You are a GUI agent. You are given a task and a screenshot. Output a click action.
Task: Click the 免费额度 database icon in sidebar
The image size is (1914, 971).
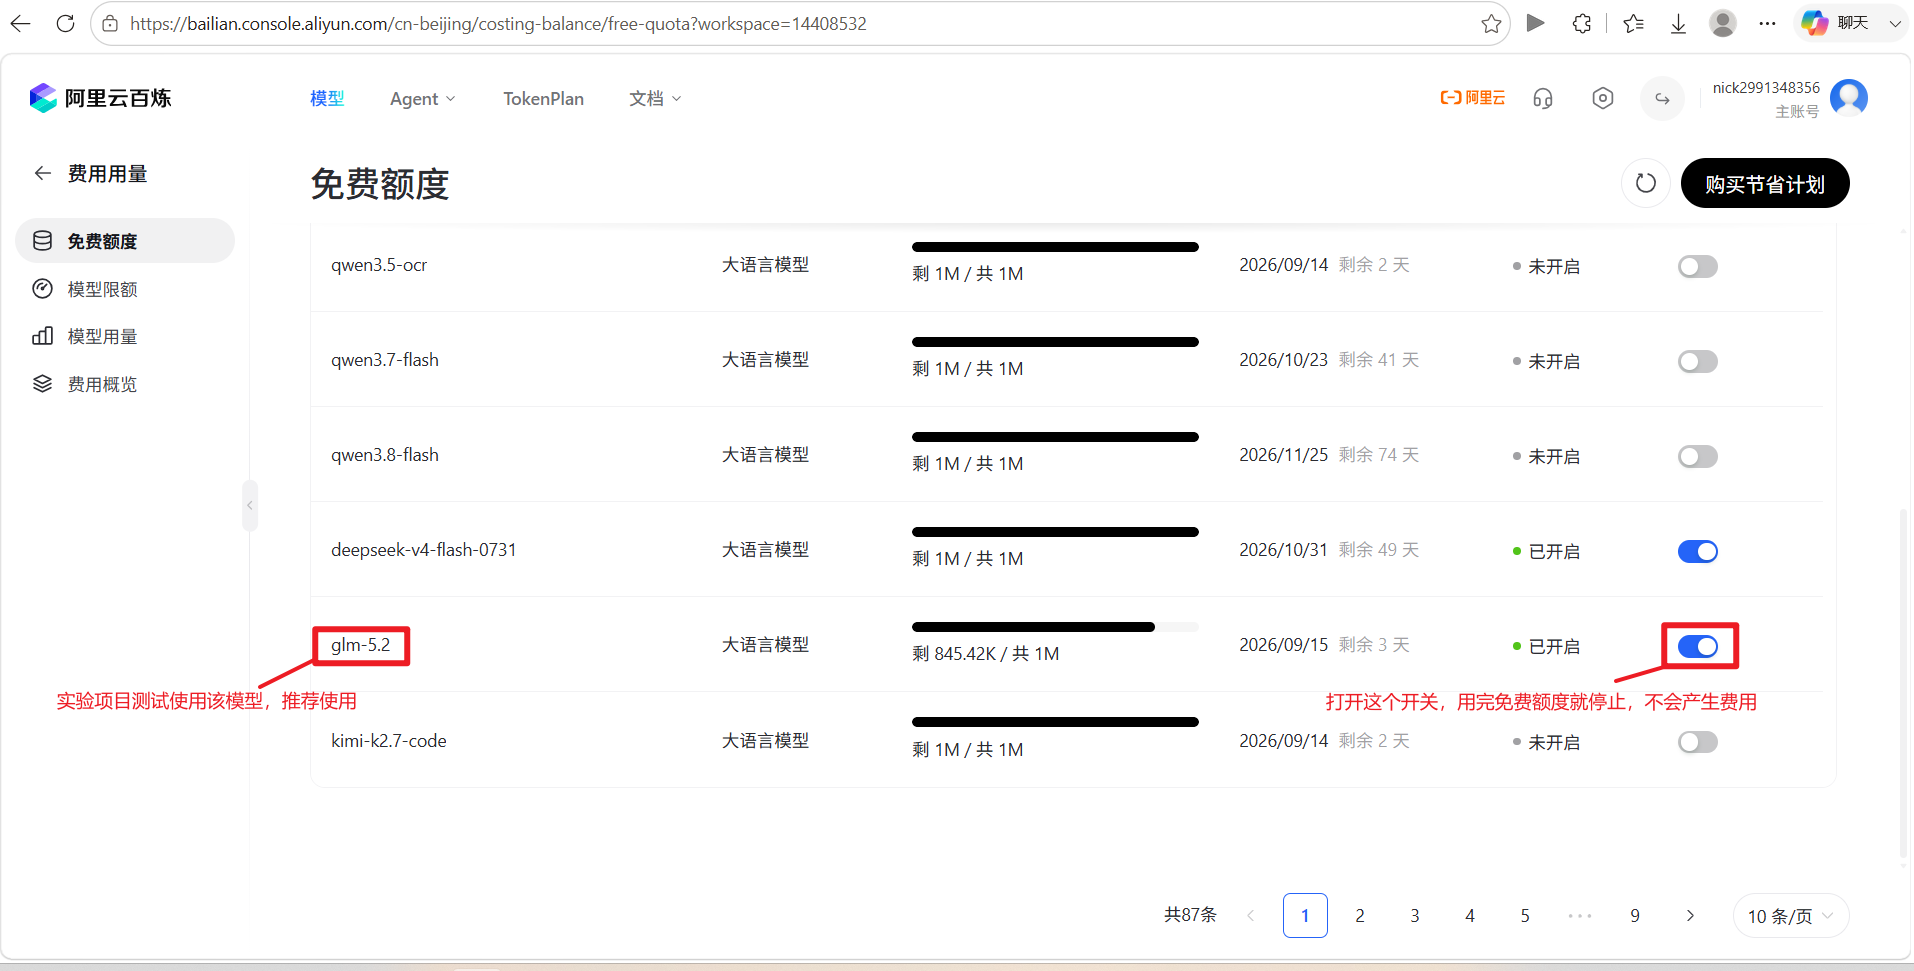click(x=42, y=241)
